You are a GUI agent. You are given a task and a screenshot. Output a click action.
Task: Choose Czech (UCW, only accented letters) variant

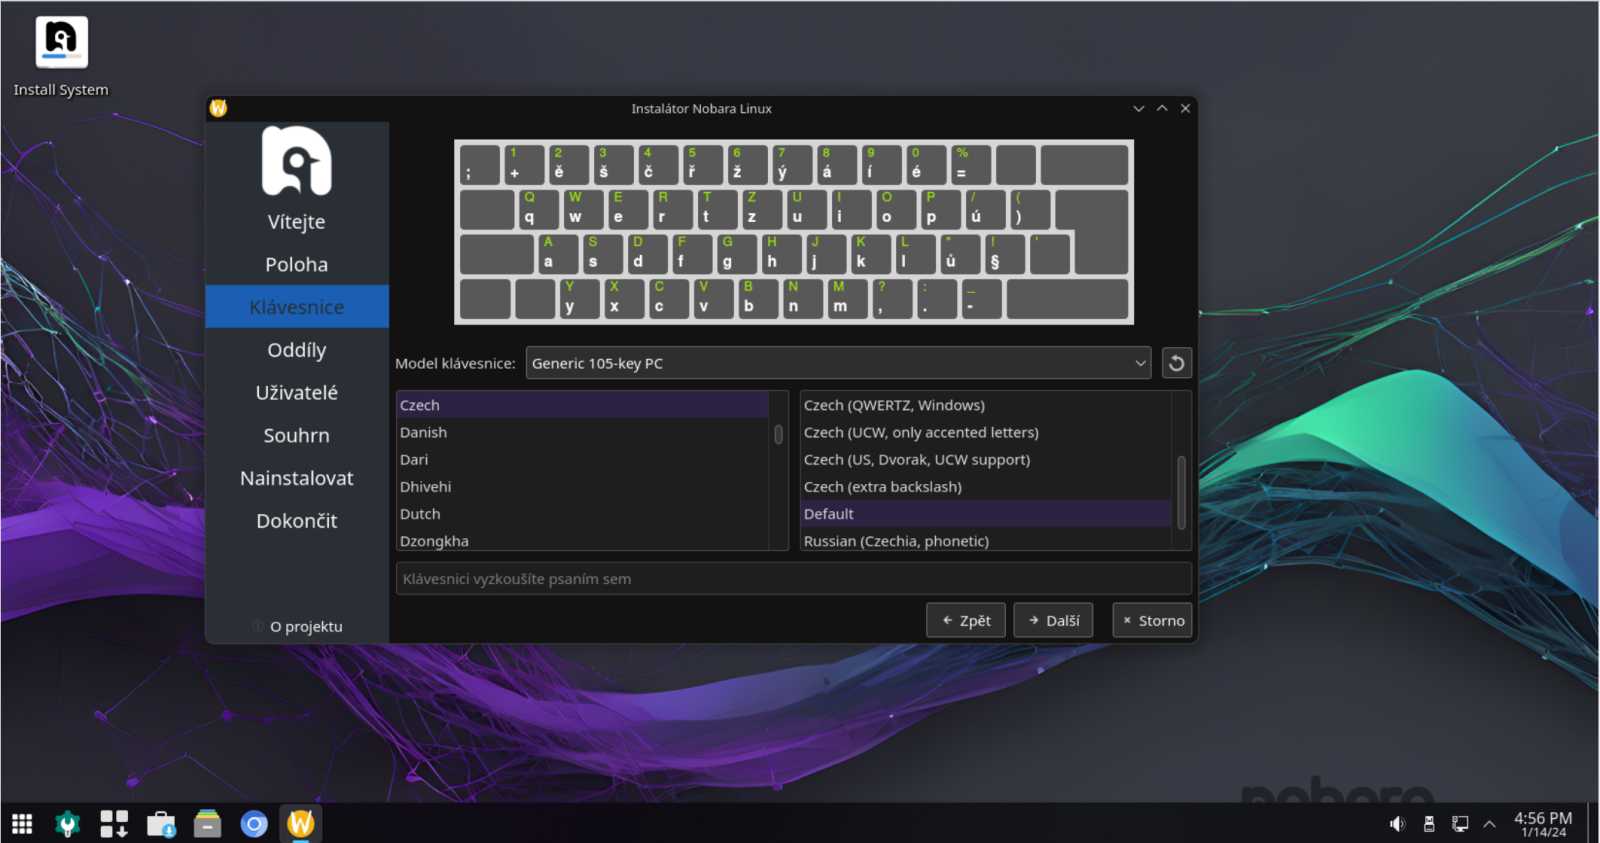coord(986,432)
